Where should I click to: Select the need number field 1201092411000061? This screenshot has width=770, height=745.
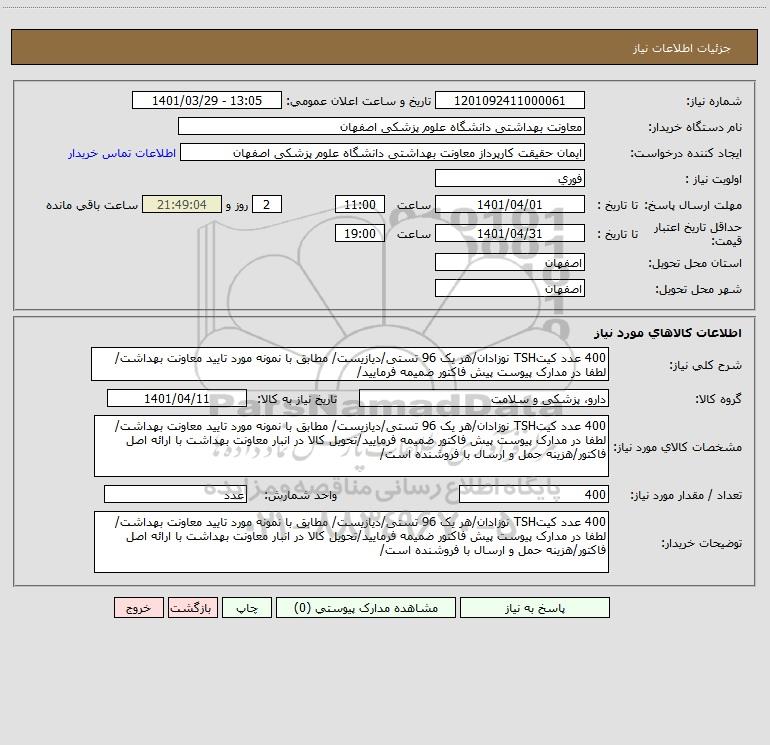pos(510,100)
